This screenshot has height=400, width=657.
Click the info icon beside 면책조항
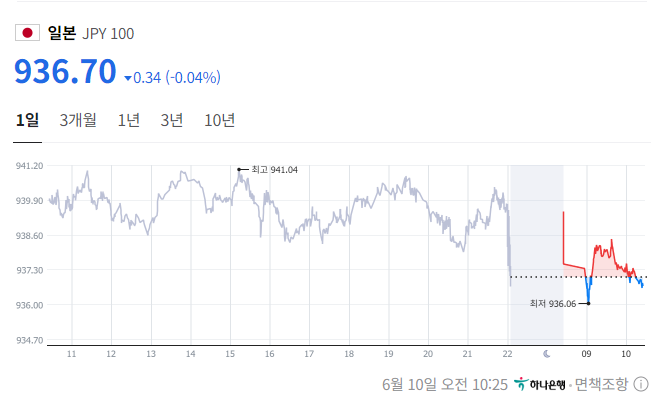tap(641, 384)
